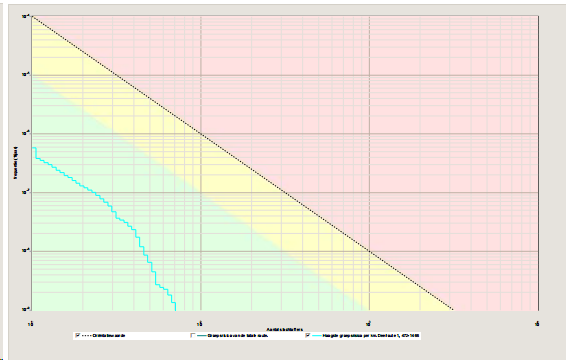Enable the unchecked teal line legend checkbox
The width and height of the screenshot is (566, 360).
coord(193,335)
